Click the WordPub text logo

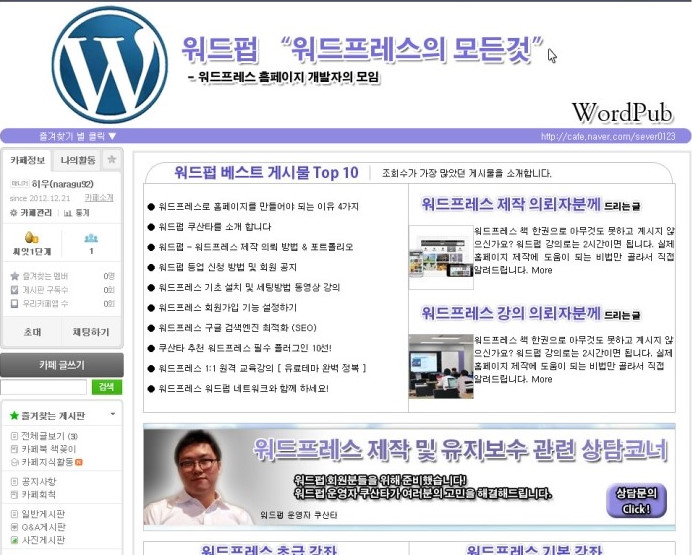tap(622, 113)
